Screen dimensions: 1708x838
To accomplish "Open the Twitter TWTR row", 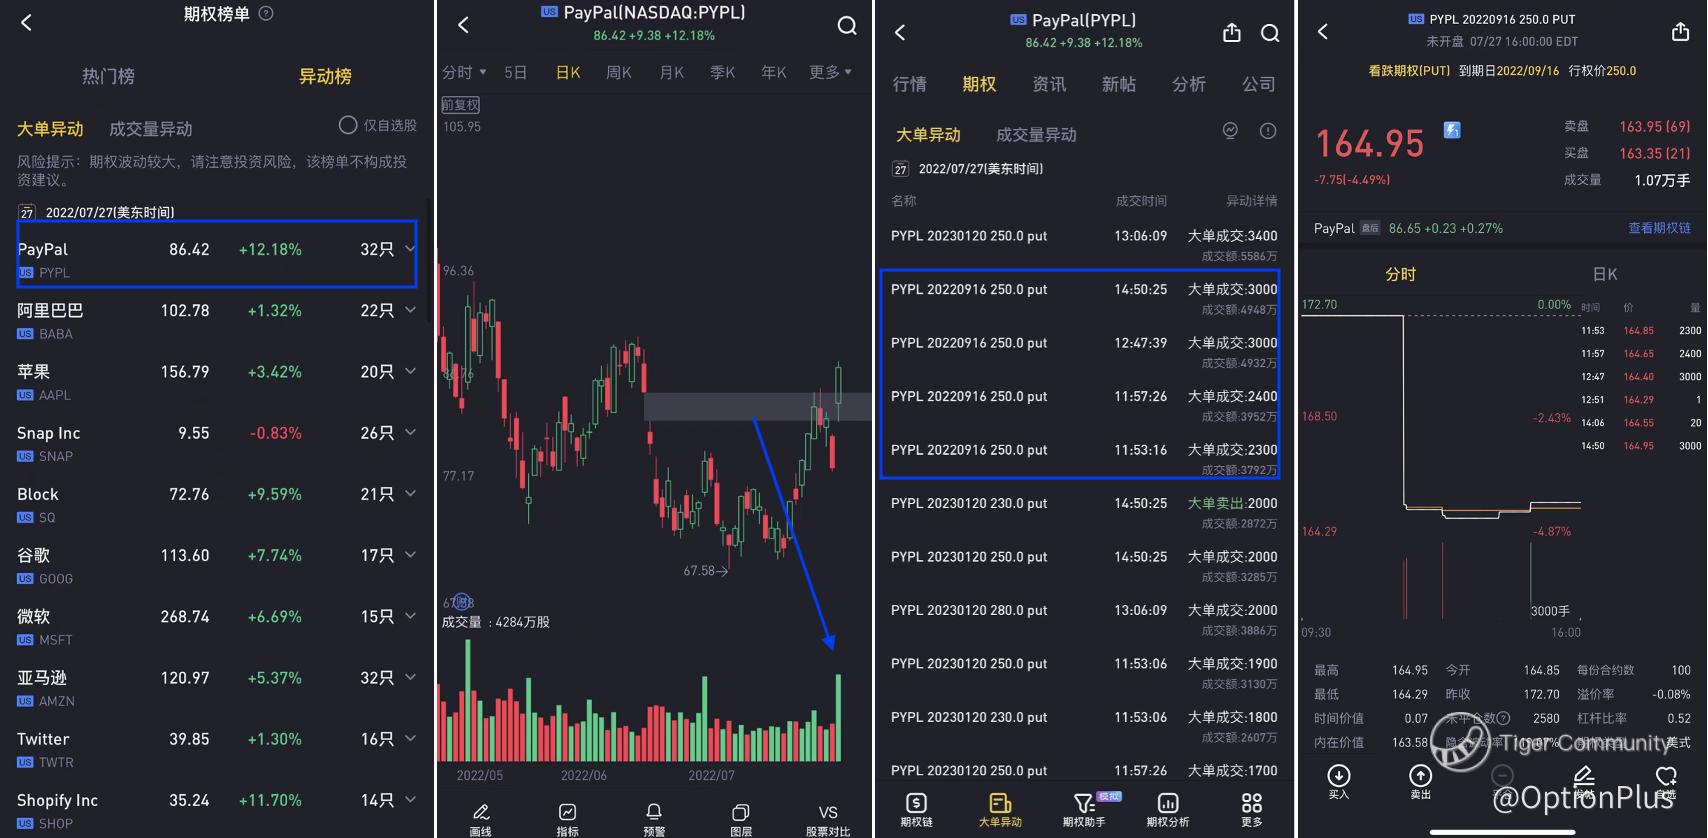I will click(x=217, y=749).
